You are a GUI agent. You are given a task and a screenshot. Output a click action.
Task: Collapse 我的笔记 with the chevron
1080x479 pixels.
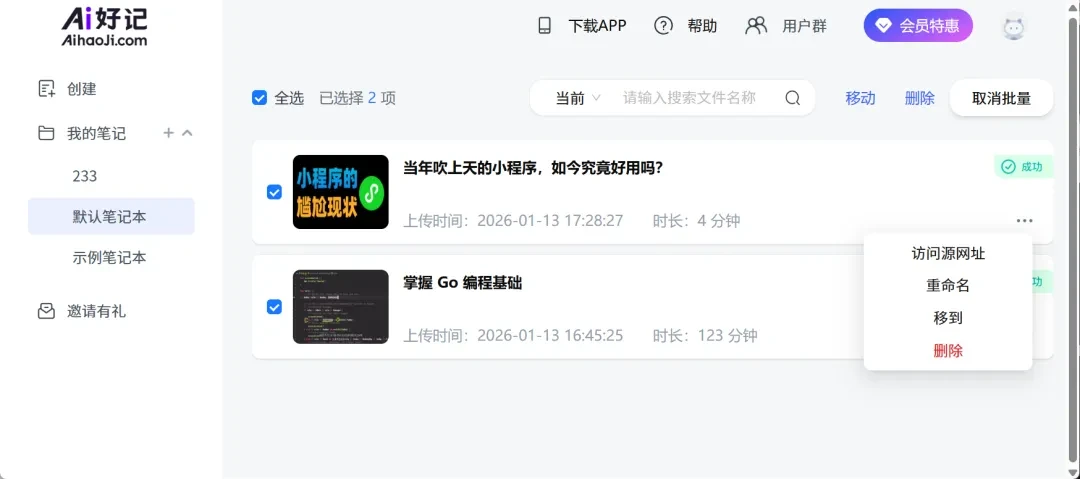tap(187, 133)
